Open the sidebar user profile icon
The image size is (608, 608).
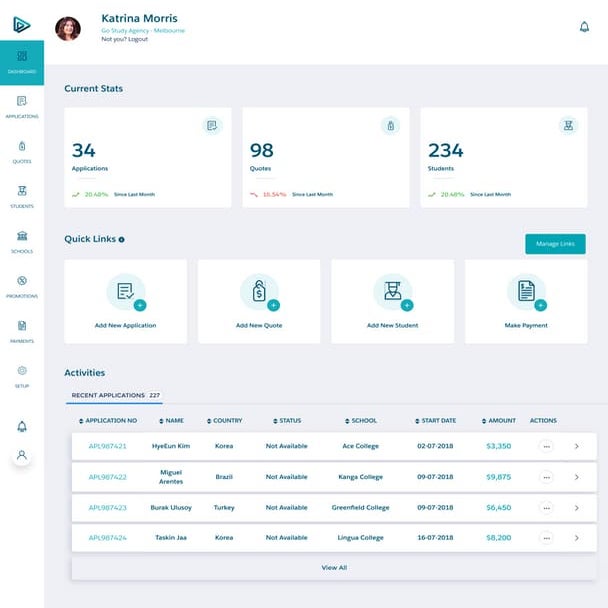(21, 455)
